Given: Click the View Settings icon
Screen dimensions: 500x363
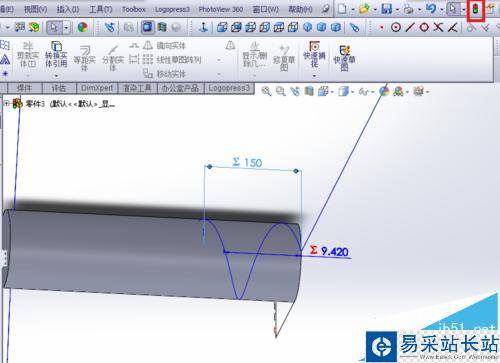Looking at the screenshot, I should click(418, 91).
